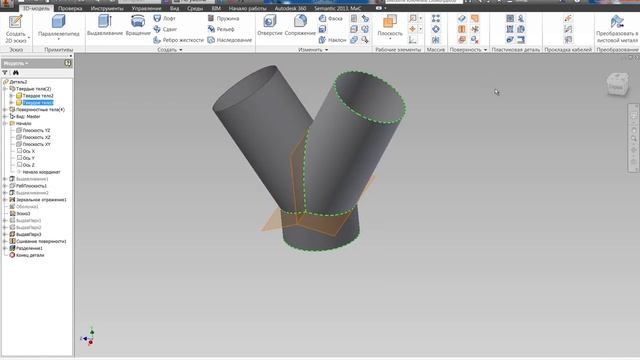This screenshot has width=640, height=360.
Task: Activate the Сопряжение fillet tool
Action: click(300, 25)
